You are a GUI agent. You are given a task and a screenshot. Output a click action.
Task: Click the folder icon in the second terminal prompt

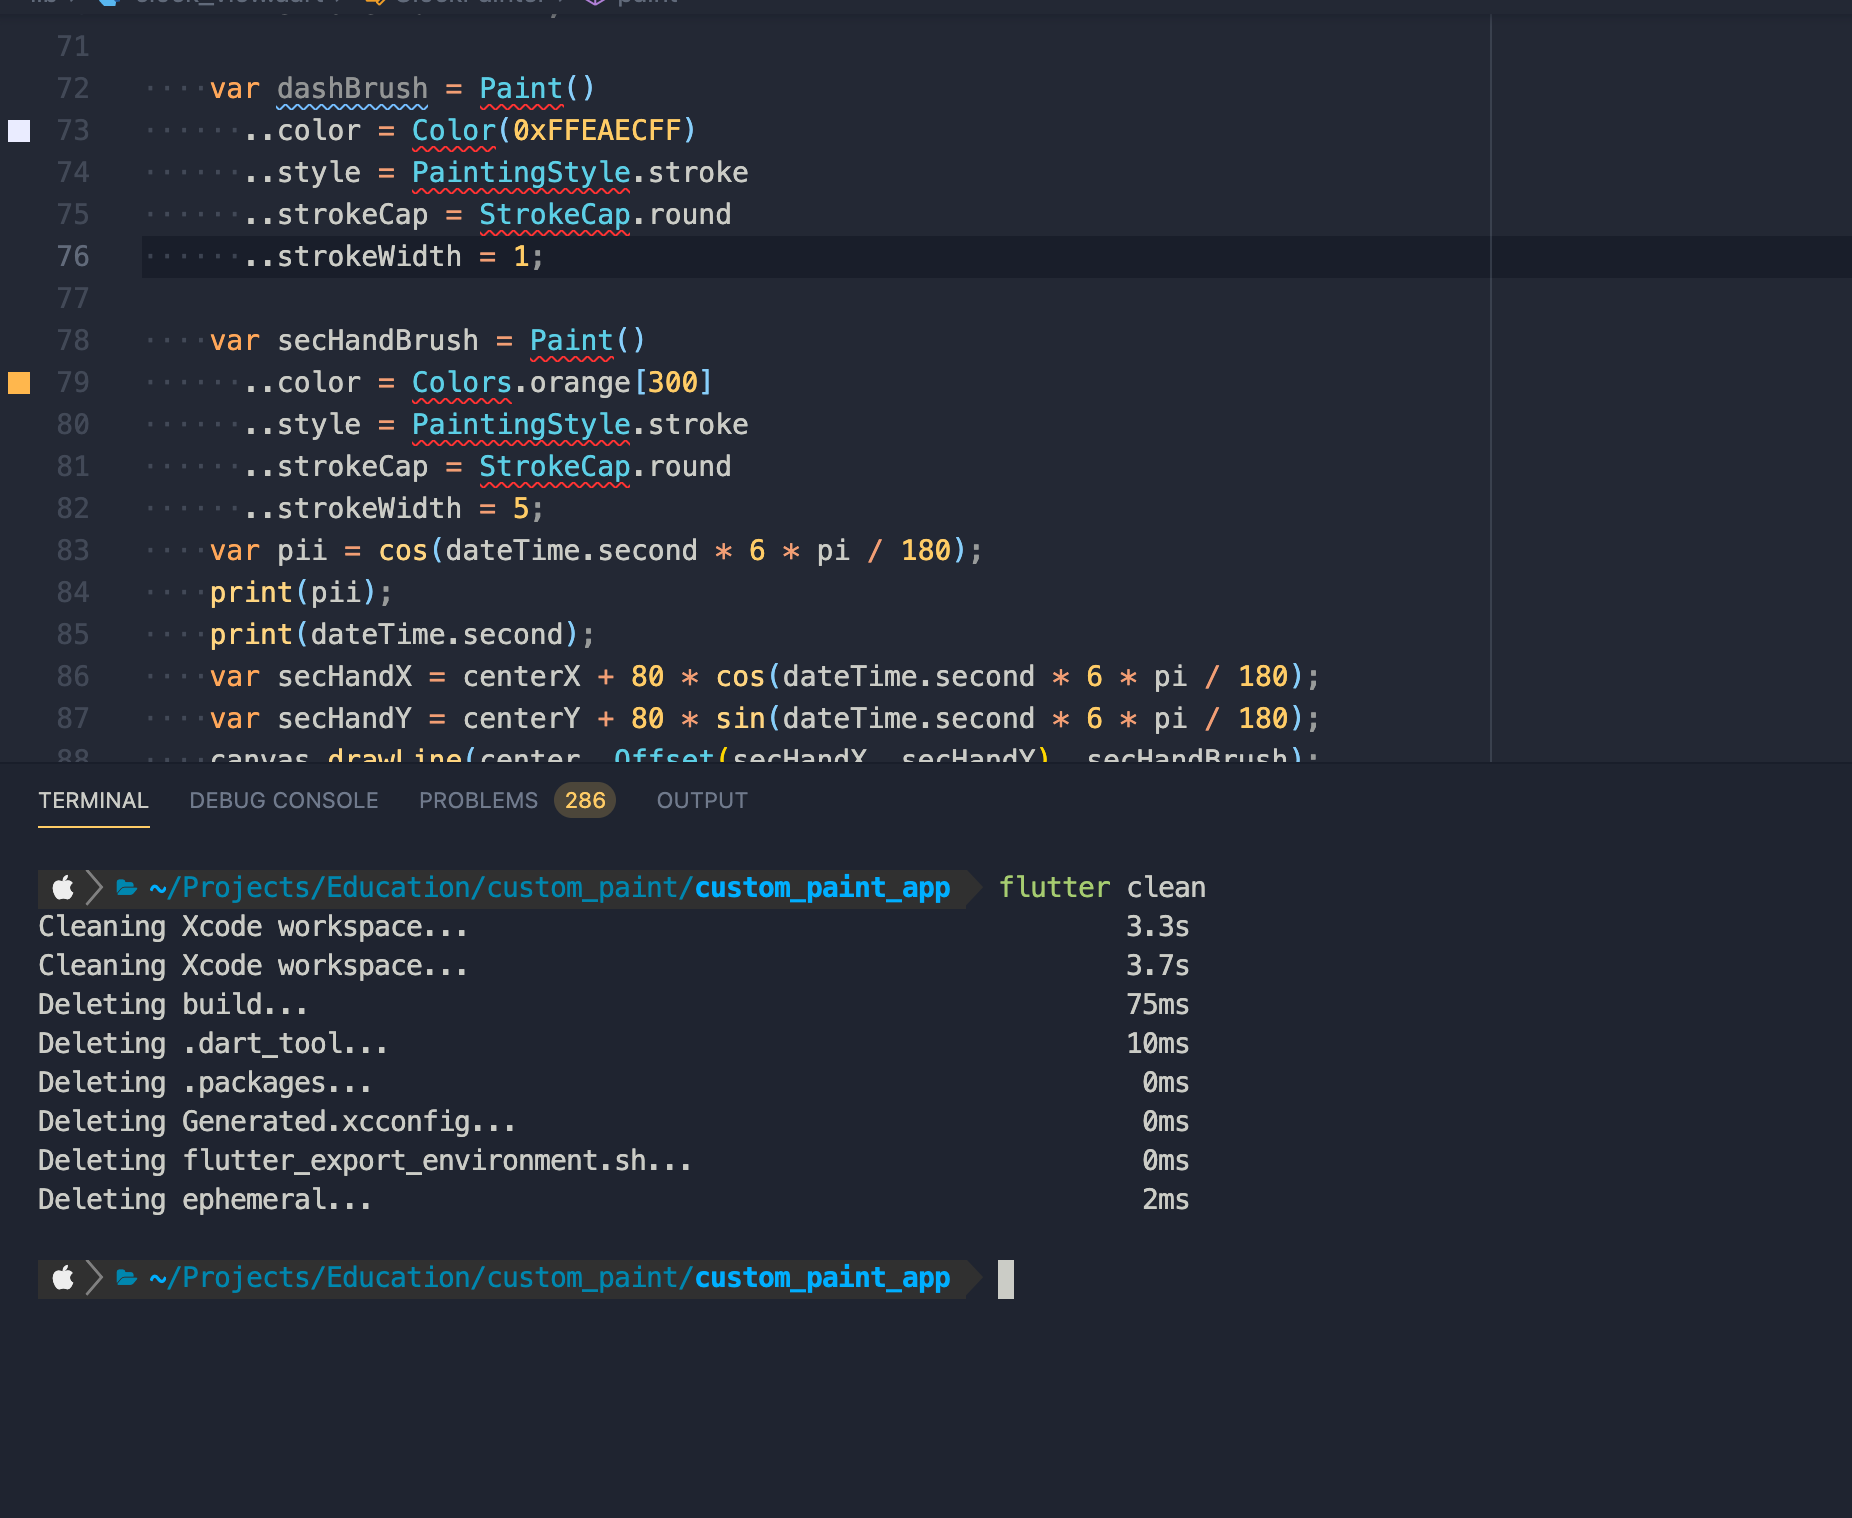pyautogui.click(x=124, y=1277)
